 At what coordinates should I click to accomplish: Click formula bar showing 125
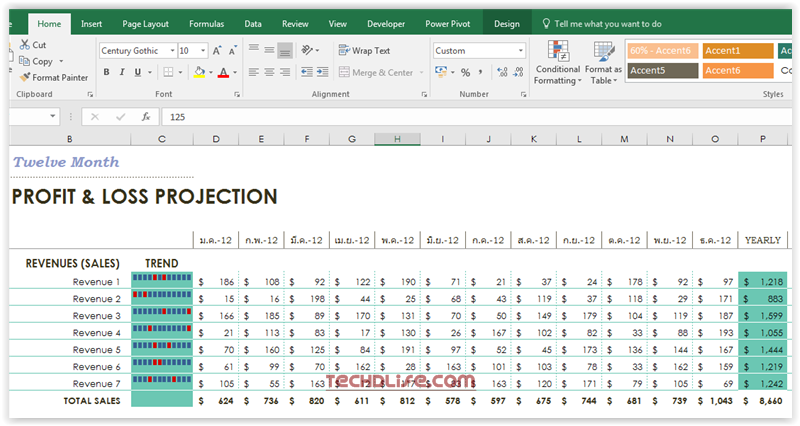tap(477, 117)
